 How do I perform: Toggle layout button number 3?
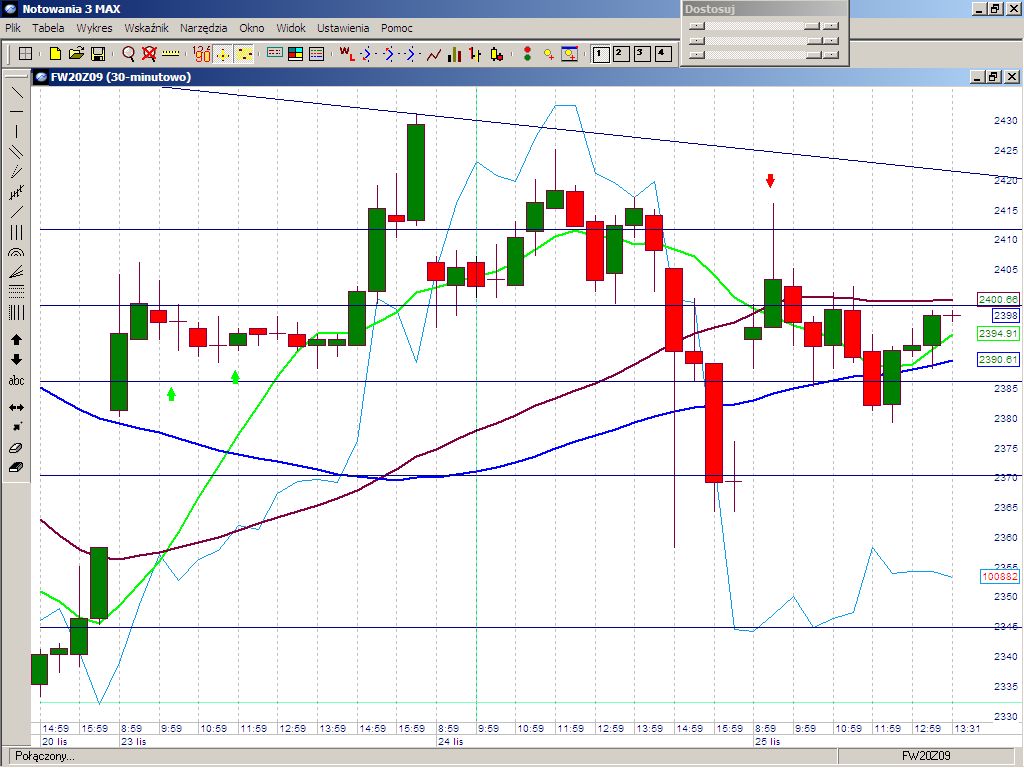click(642, 54)
